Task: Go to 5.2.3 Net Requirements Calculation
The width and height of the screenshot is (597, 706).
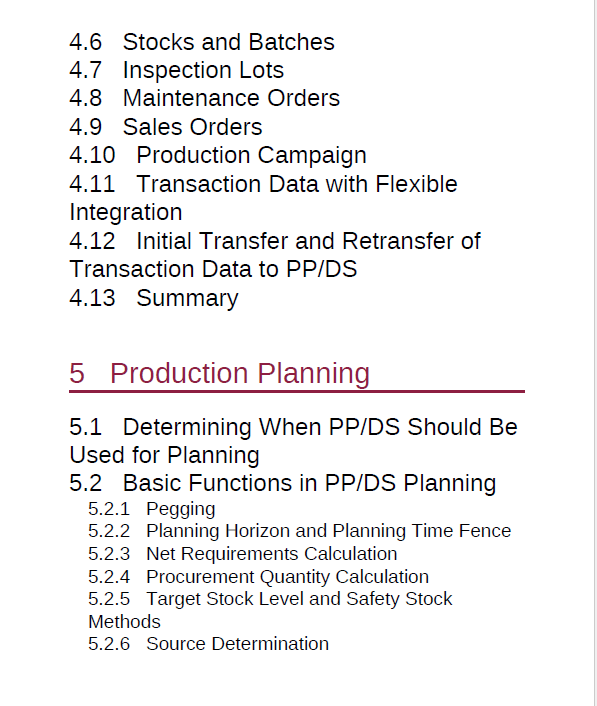Action: coord(243,554)
